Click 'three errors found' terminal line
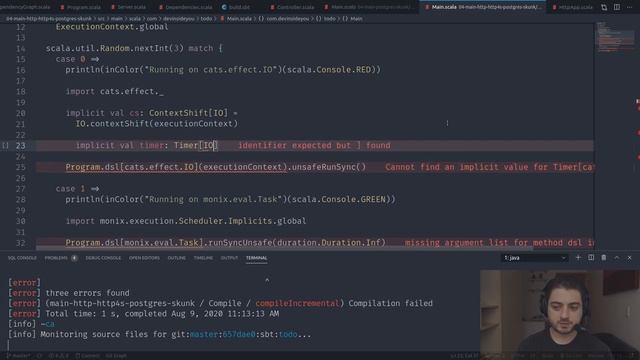Viewport: 640px width, 360px height. point(87,293)
